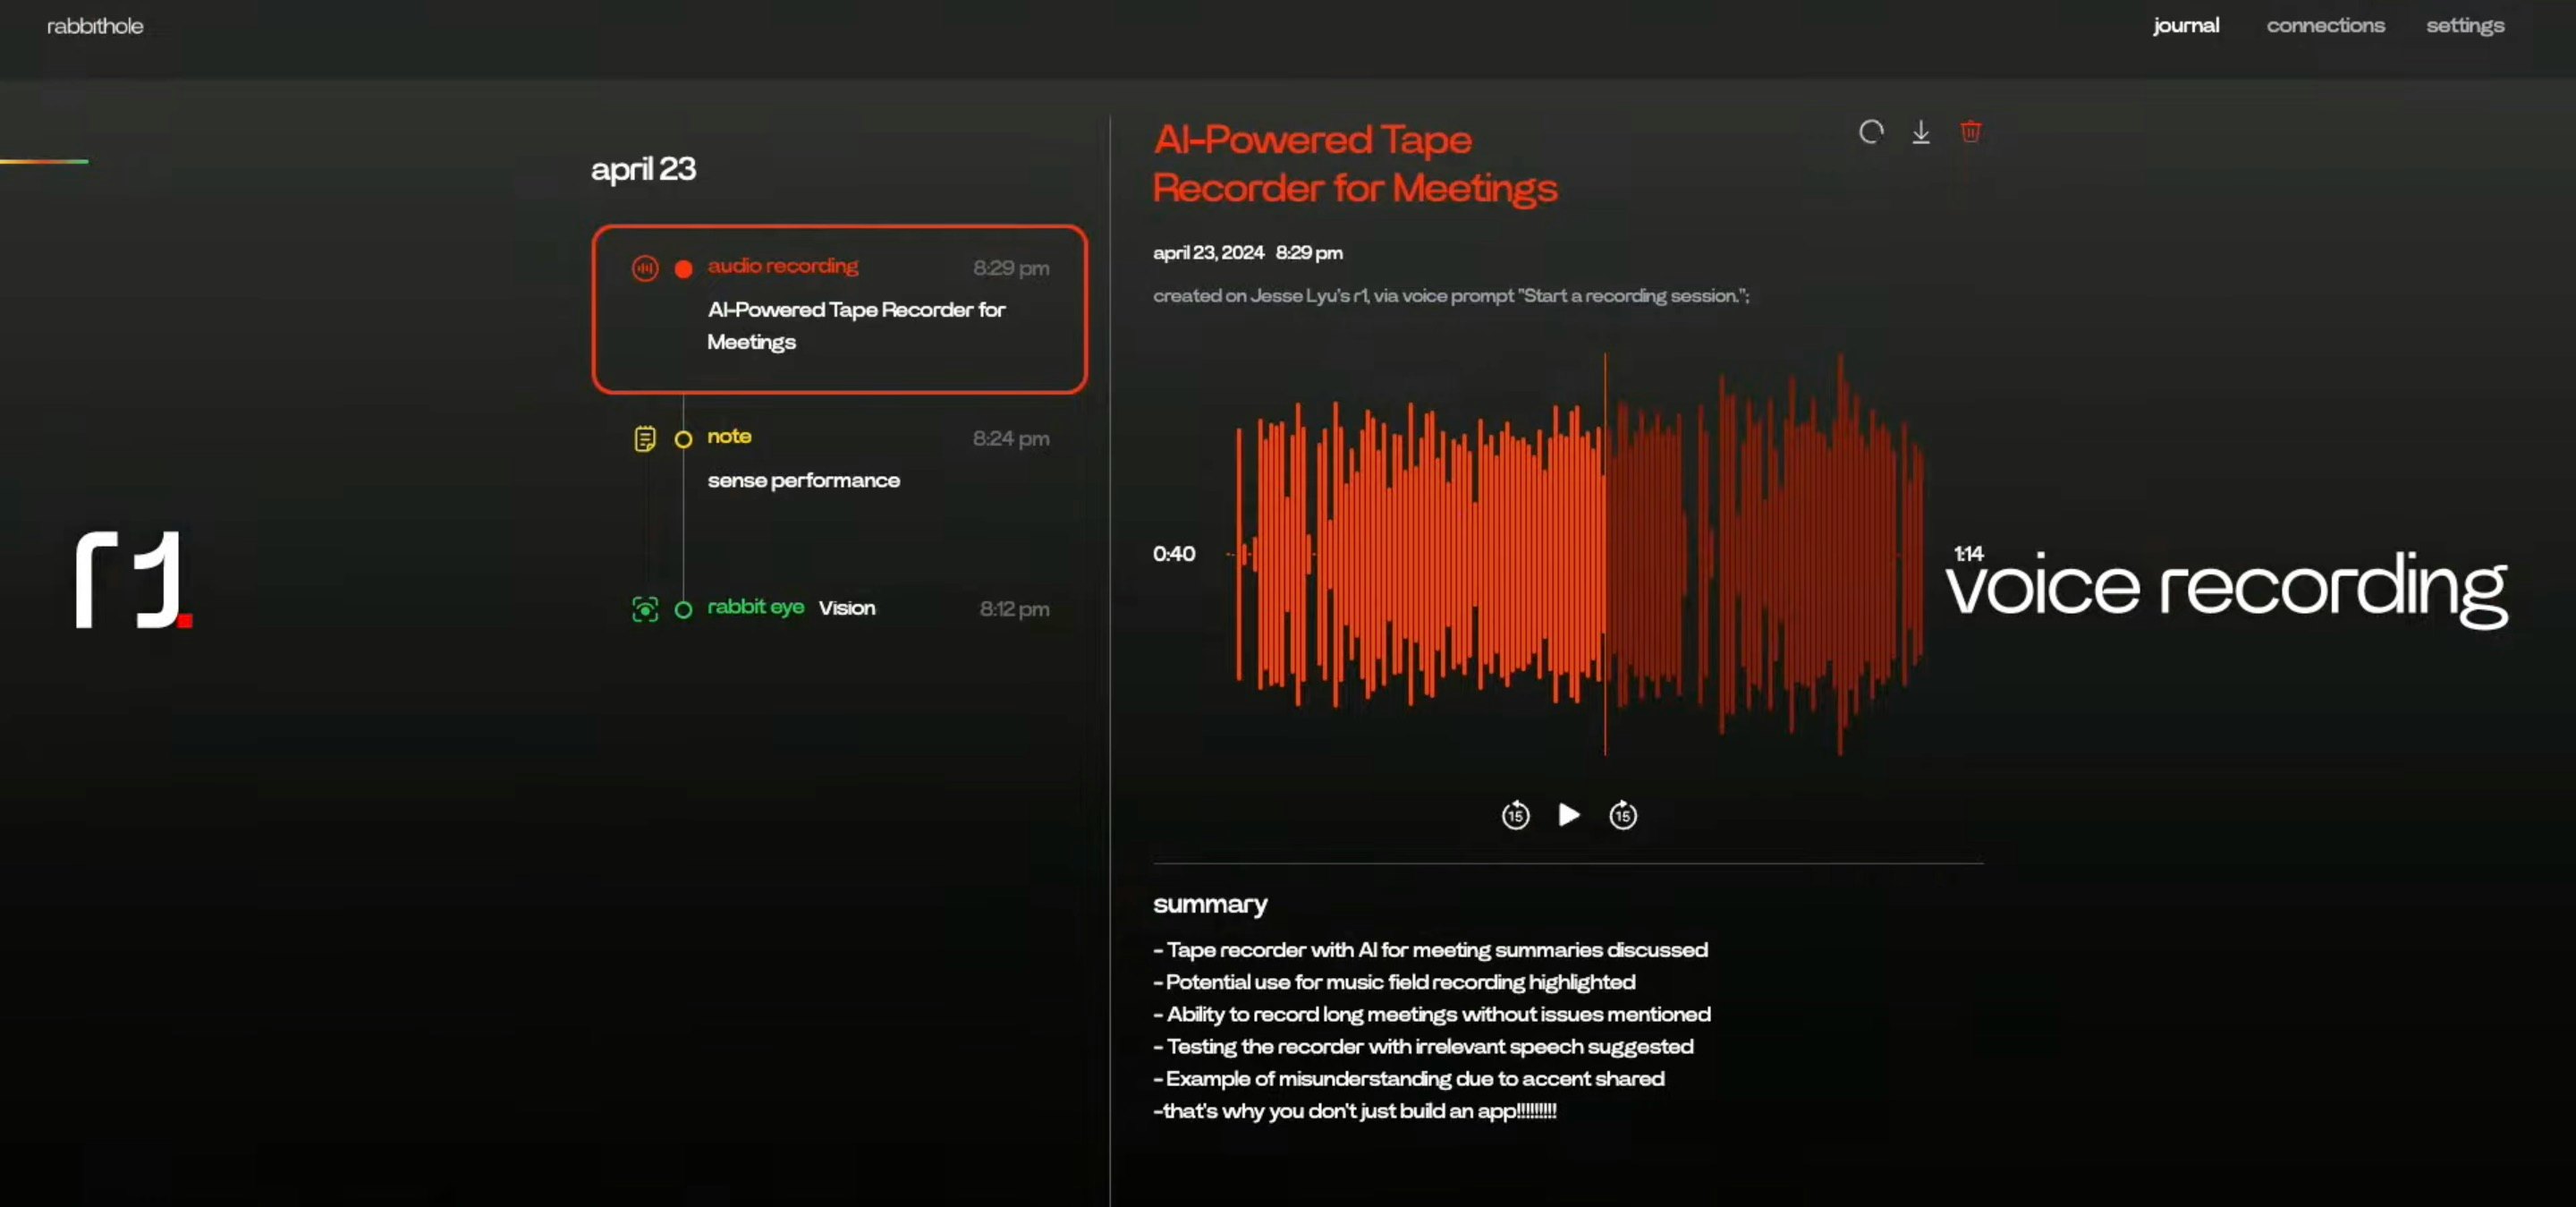Click the april 23, 2024 8:29 pm timestamp
Screen dimensions: 2576x1207
(1247, 252)
